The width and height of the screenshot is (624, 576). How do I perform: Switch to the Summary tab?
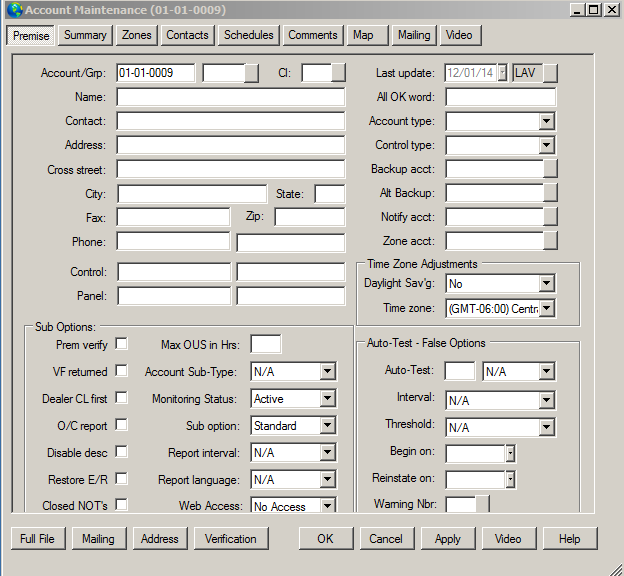[x=85, y=35]
